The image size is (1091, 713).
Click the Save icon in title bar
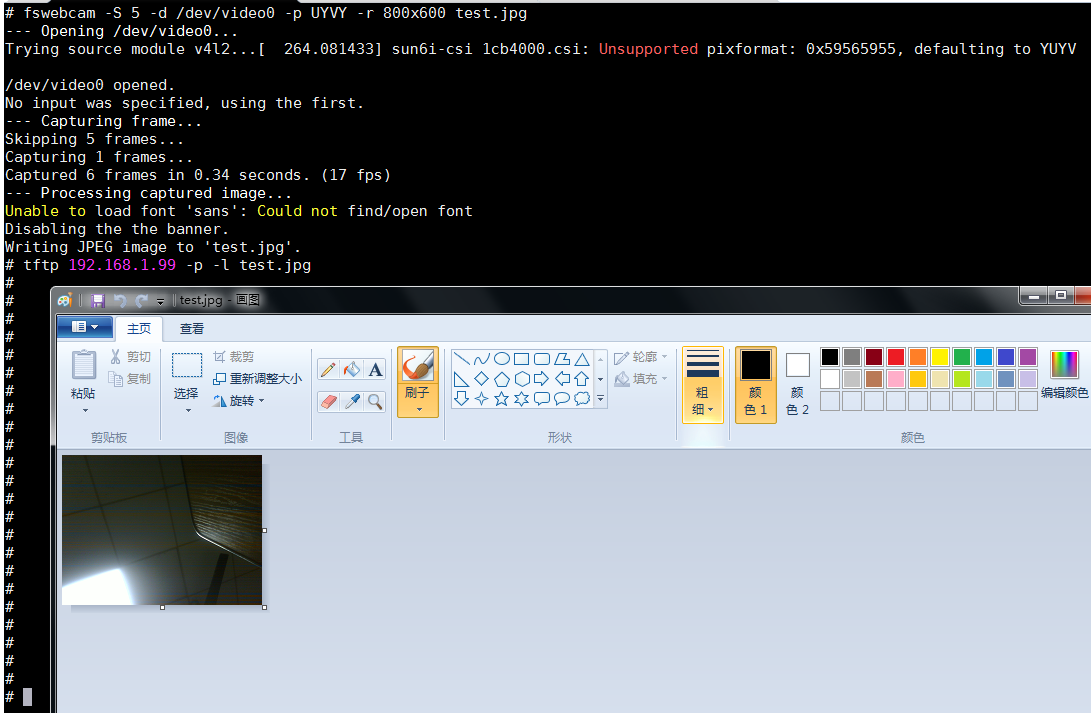98,300
